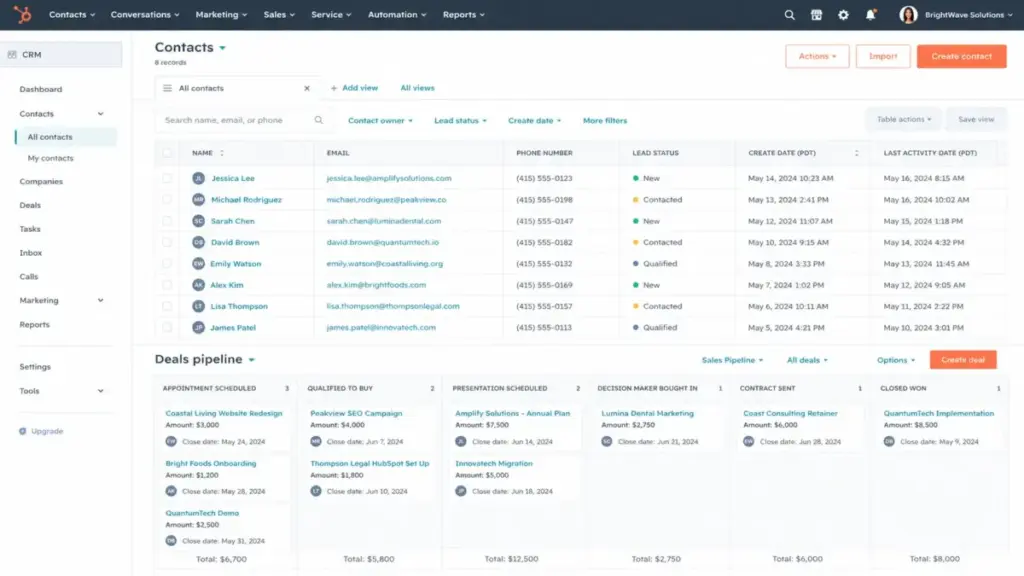Open the Automation menu

coord(397,14)
